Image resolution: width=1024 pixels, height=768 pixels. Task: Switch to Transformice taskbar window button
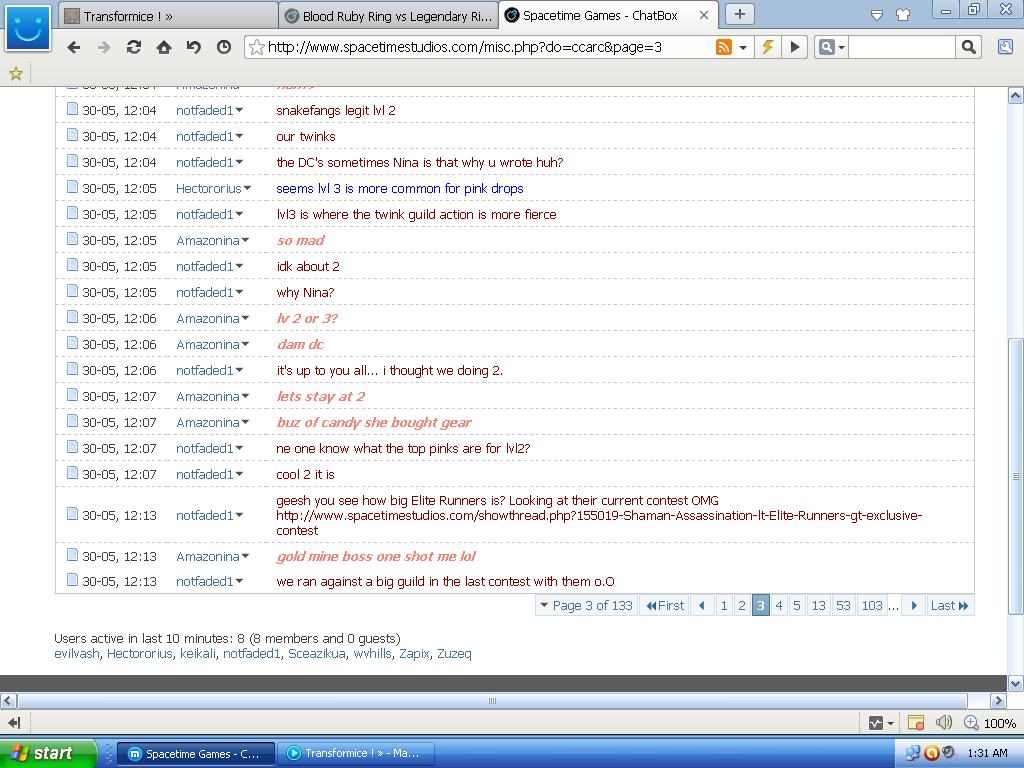click(x=355, y=754)
